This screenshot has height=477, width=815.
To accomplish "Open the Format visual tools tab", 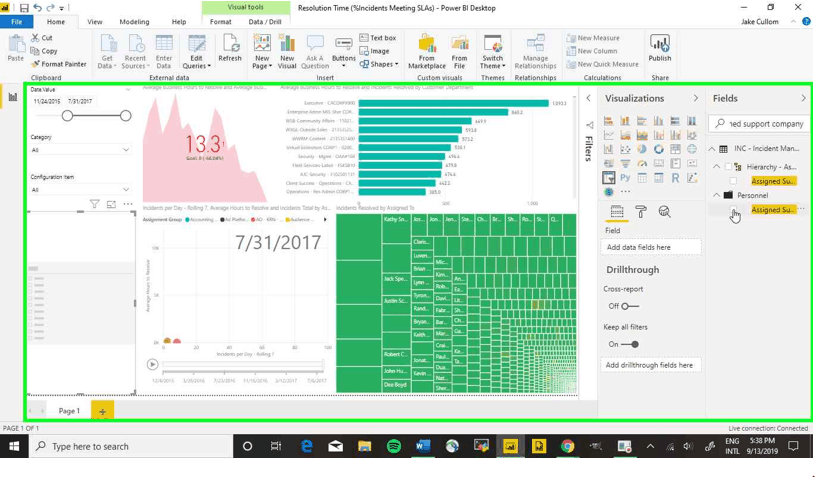I will [x=220, y=22].
